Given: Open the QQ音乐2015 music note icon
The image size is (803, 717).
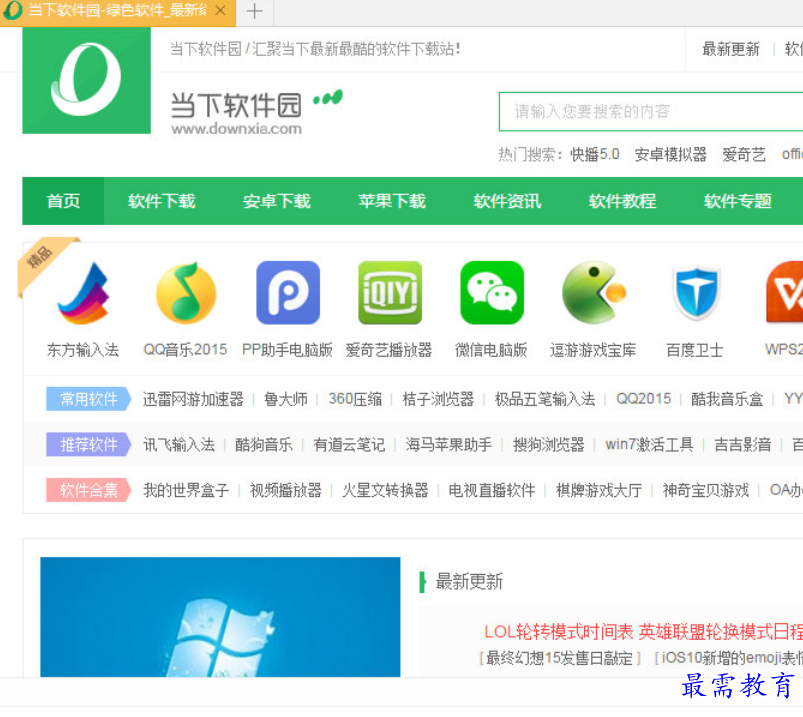Looking at the screenshot, I should tap(185, 293).
